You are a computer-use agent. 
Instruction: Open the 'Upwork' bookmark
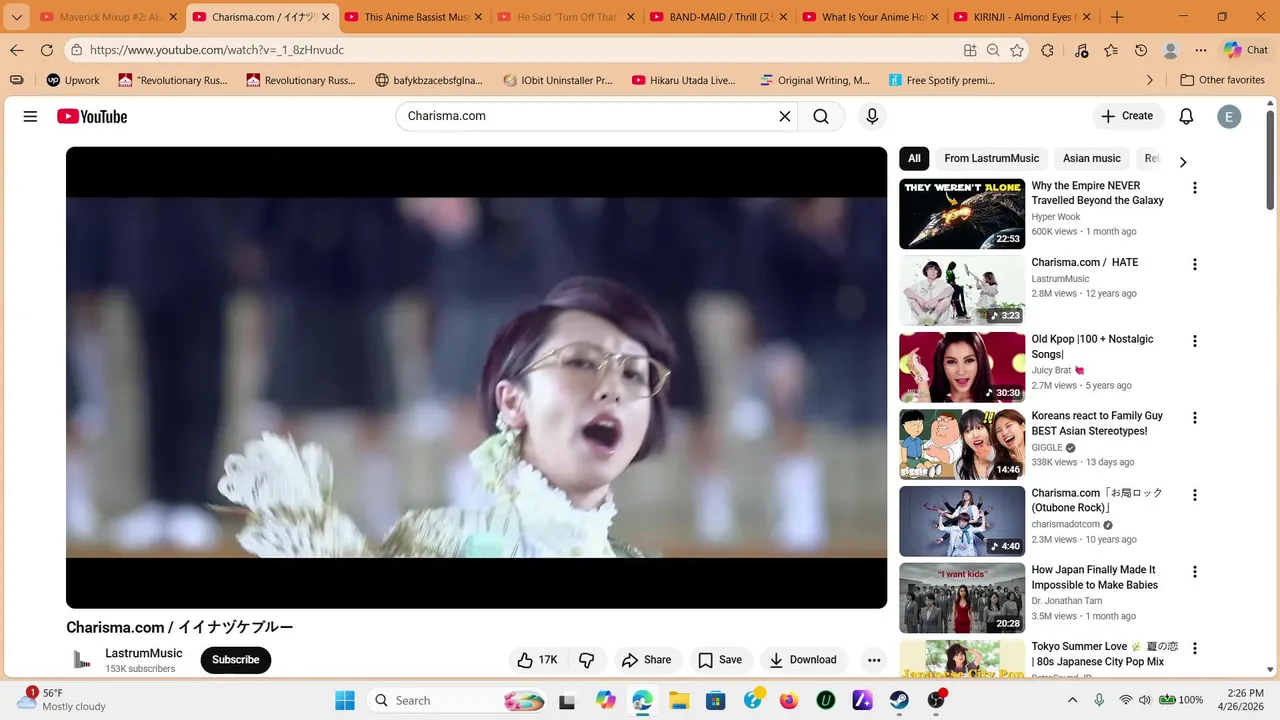[x=73, y=80]
